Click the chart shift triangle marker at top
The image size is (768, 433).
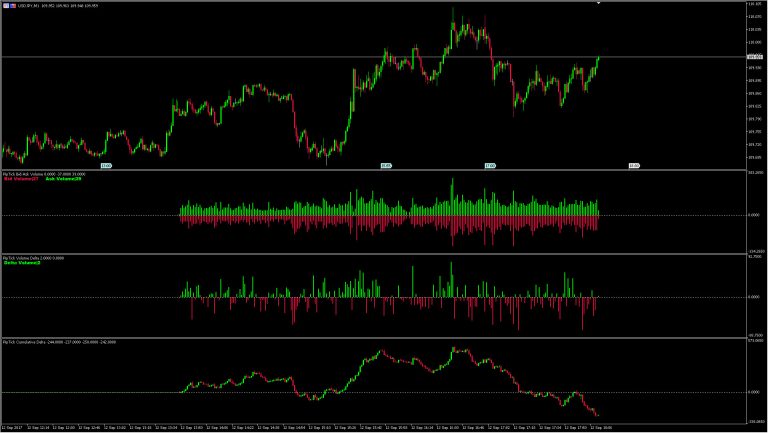click(598, 3)
